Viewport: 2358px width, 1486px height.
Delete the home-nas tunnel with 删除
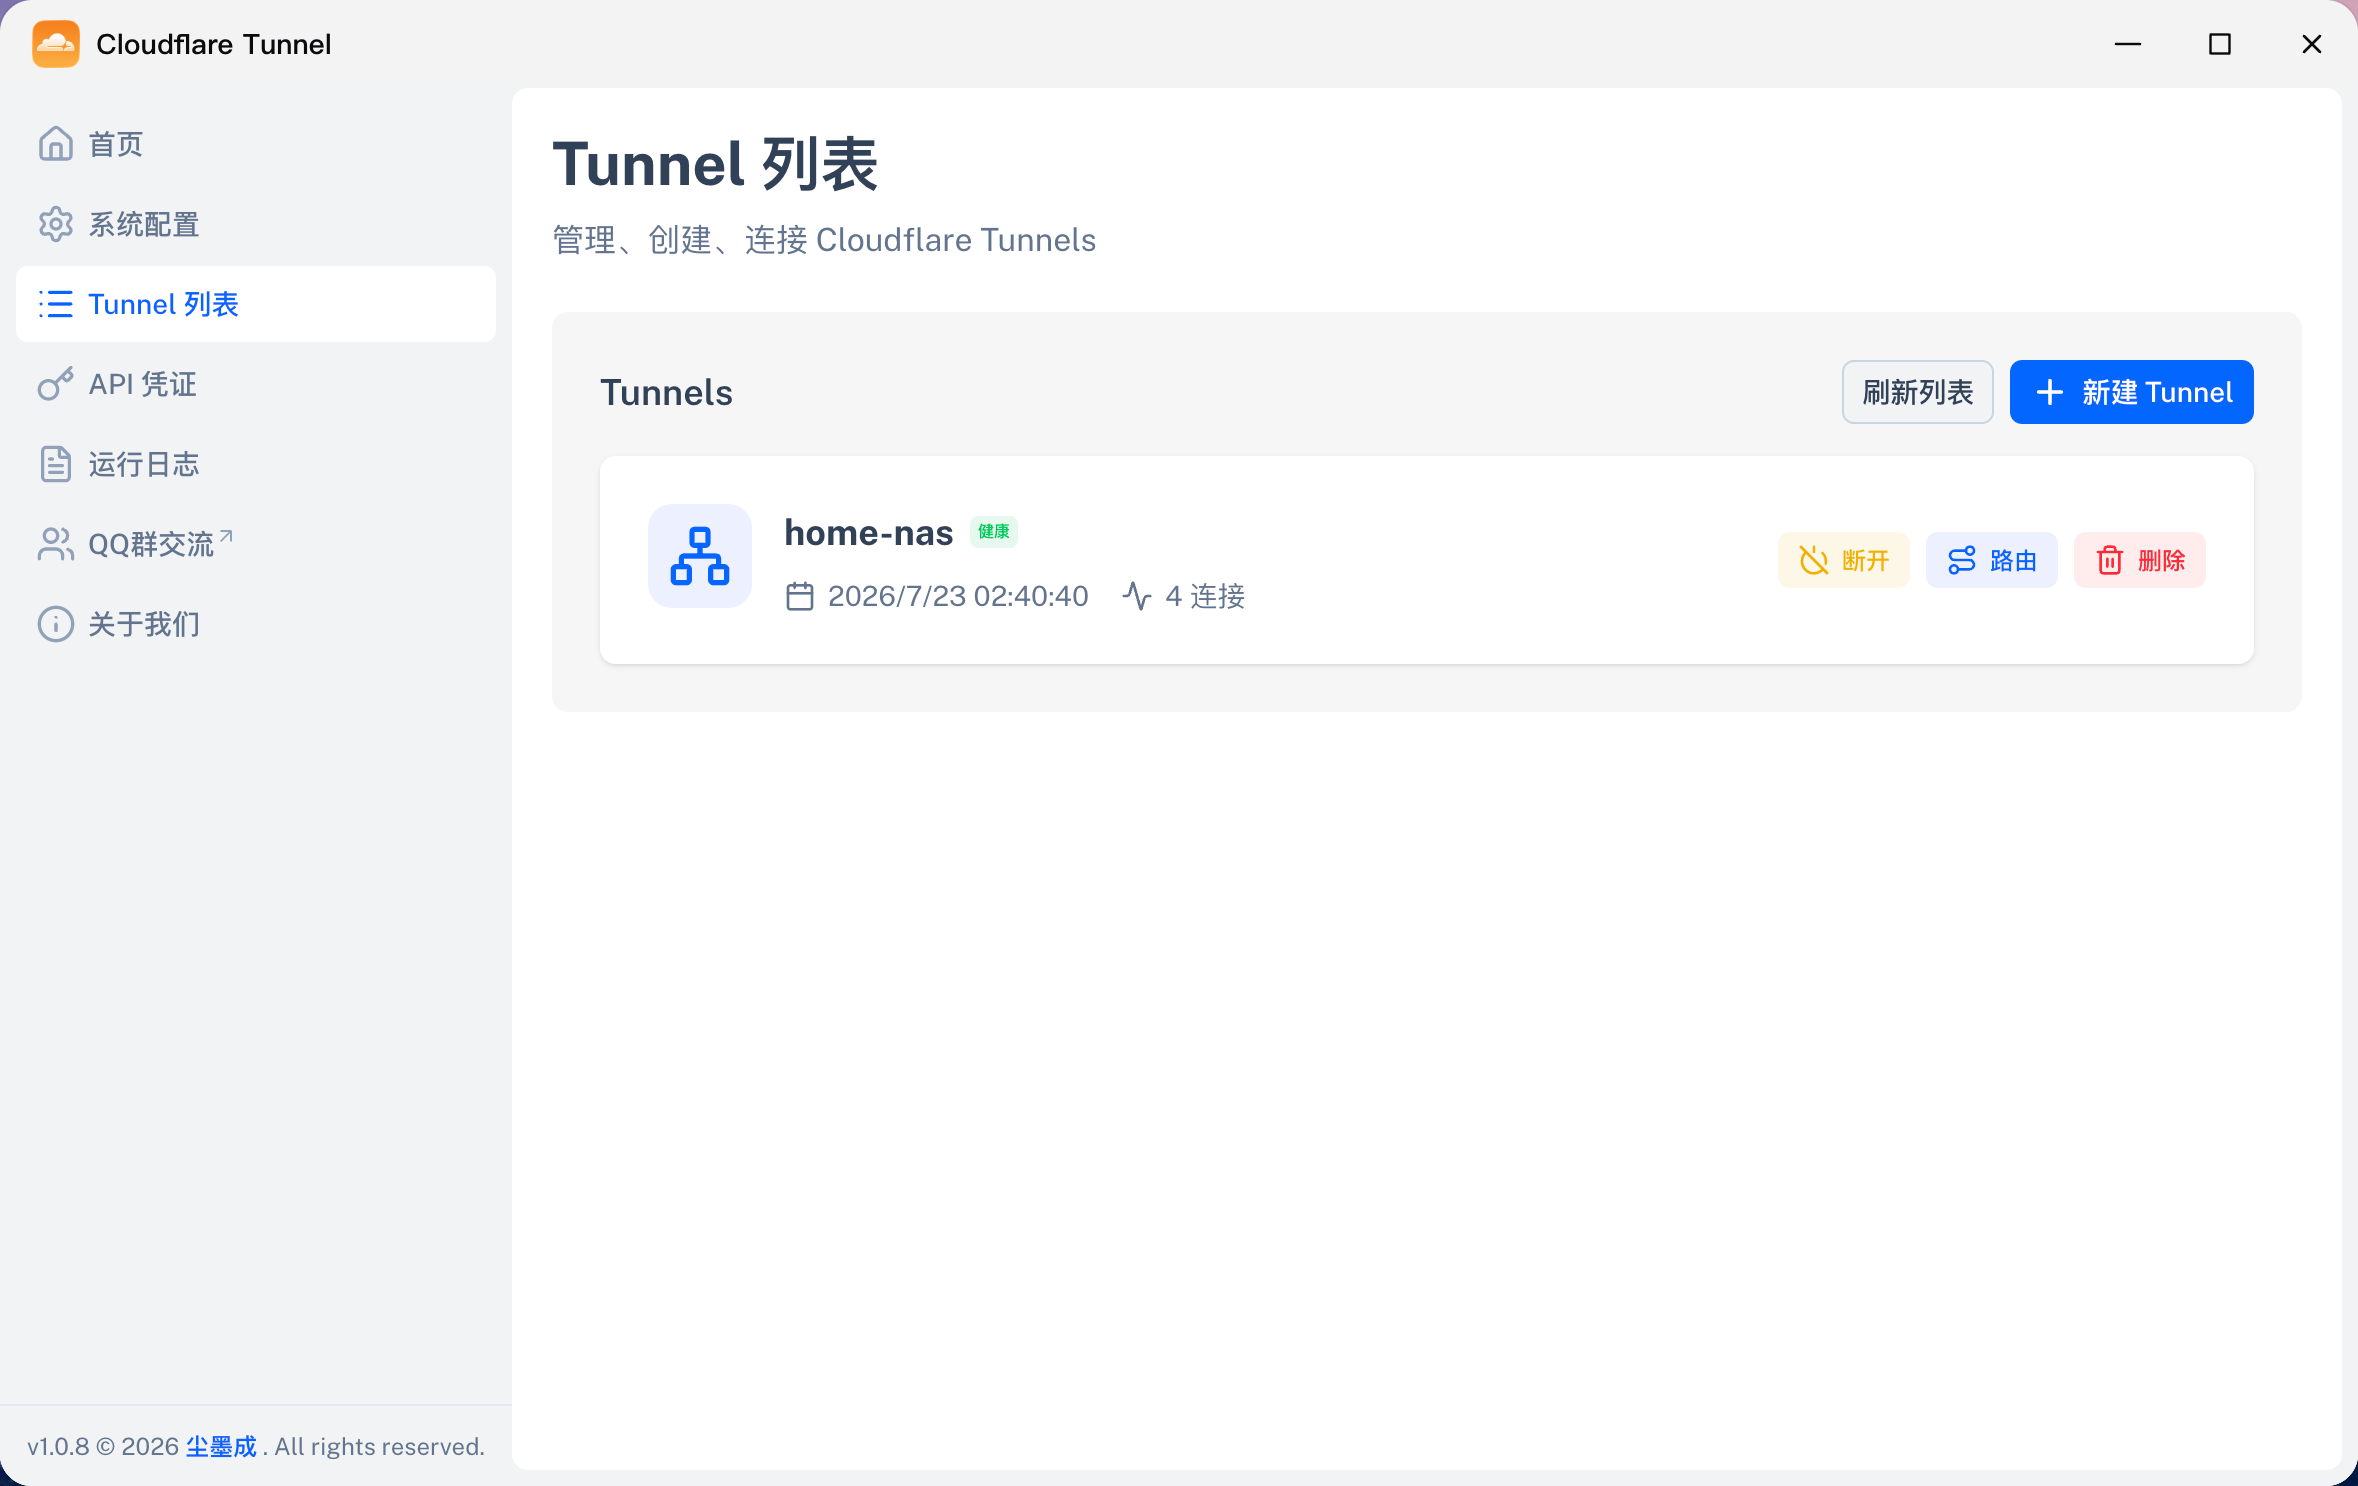click(x=2140, y=560)
